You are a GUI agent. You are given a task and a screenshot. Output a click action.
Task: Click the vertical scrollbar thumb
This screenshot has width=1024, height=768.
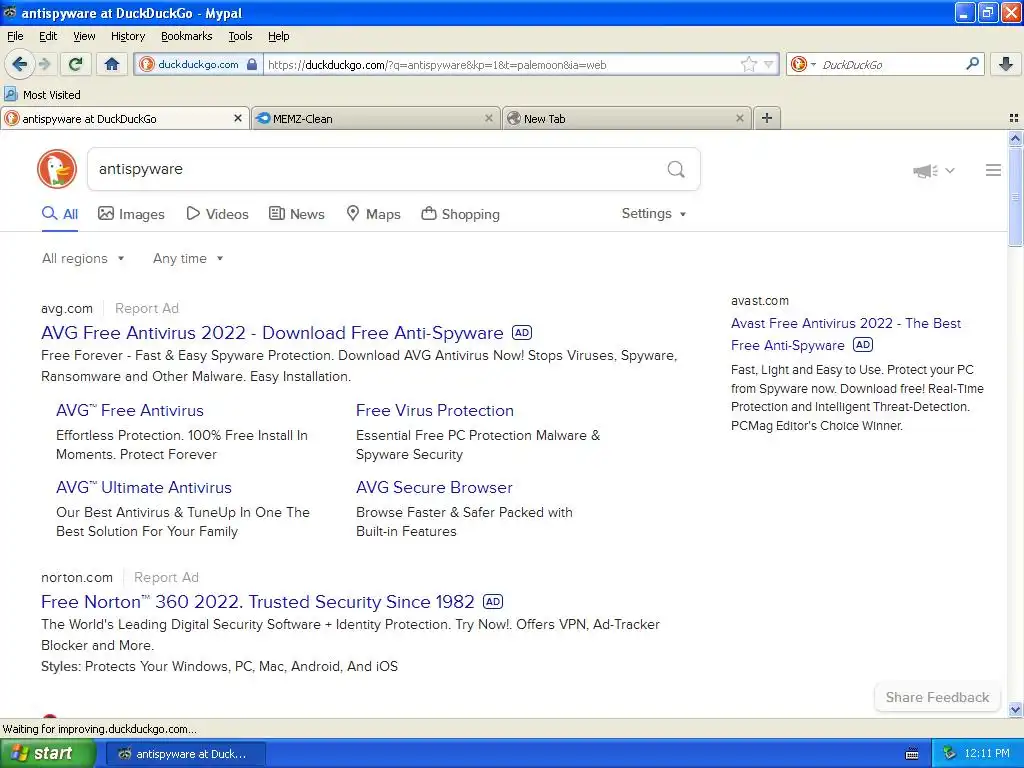[1015, 197]
